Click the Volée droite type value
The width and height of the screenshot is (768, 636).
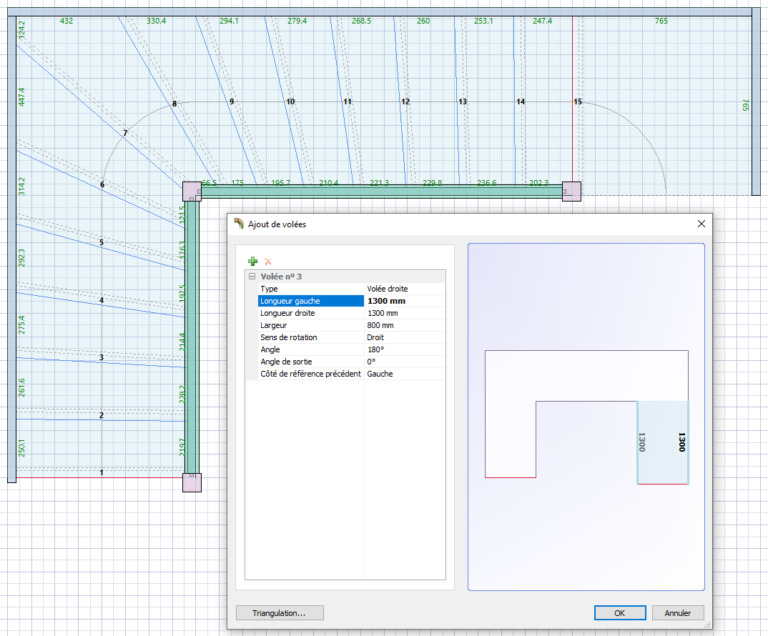[387, 289]
